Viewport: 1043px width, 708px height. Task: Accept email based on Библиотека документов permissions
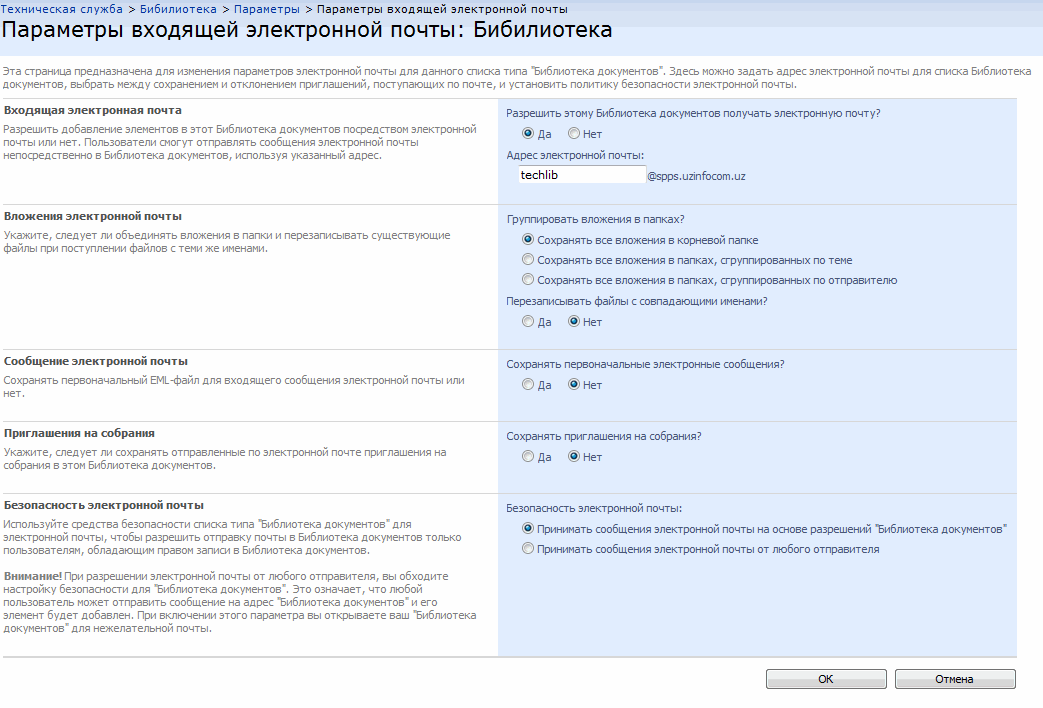528,528
